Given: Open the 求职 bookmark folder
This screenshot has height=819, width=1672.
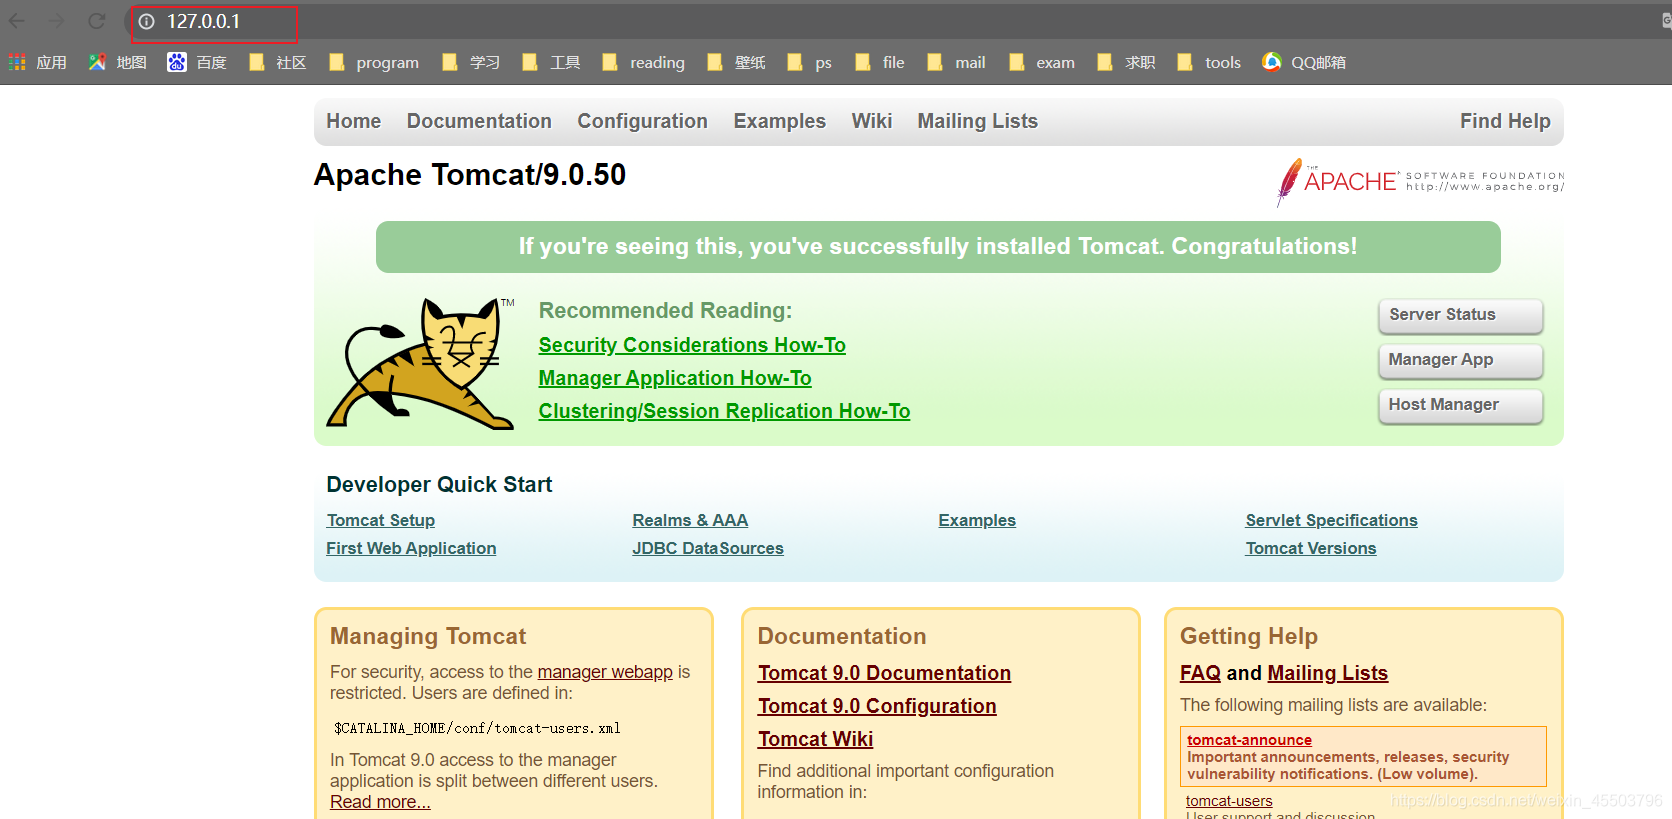Looking at the screenshot, I should point(1126,62).
